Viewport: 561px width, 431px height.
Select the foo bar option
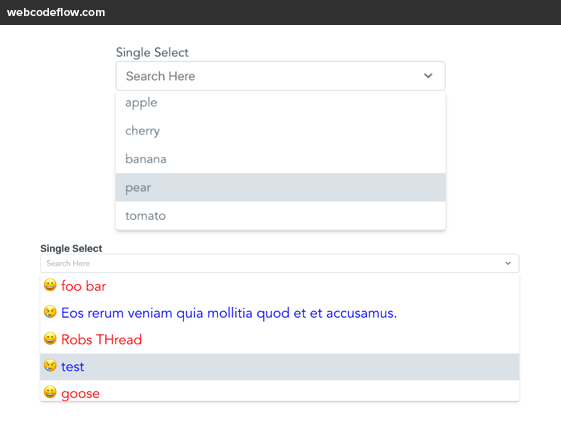click(x=279, y=286)
